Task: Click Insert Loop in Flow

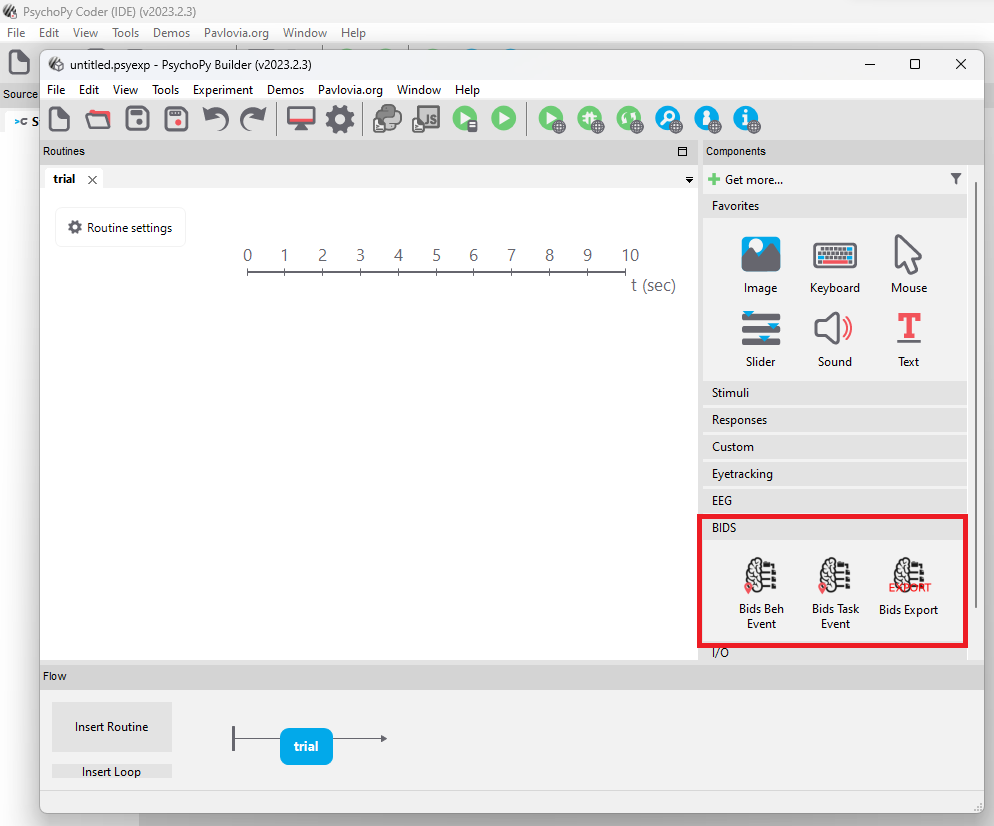Action: click(112, 771)
